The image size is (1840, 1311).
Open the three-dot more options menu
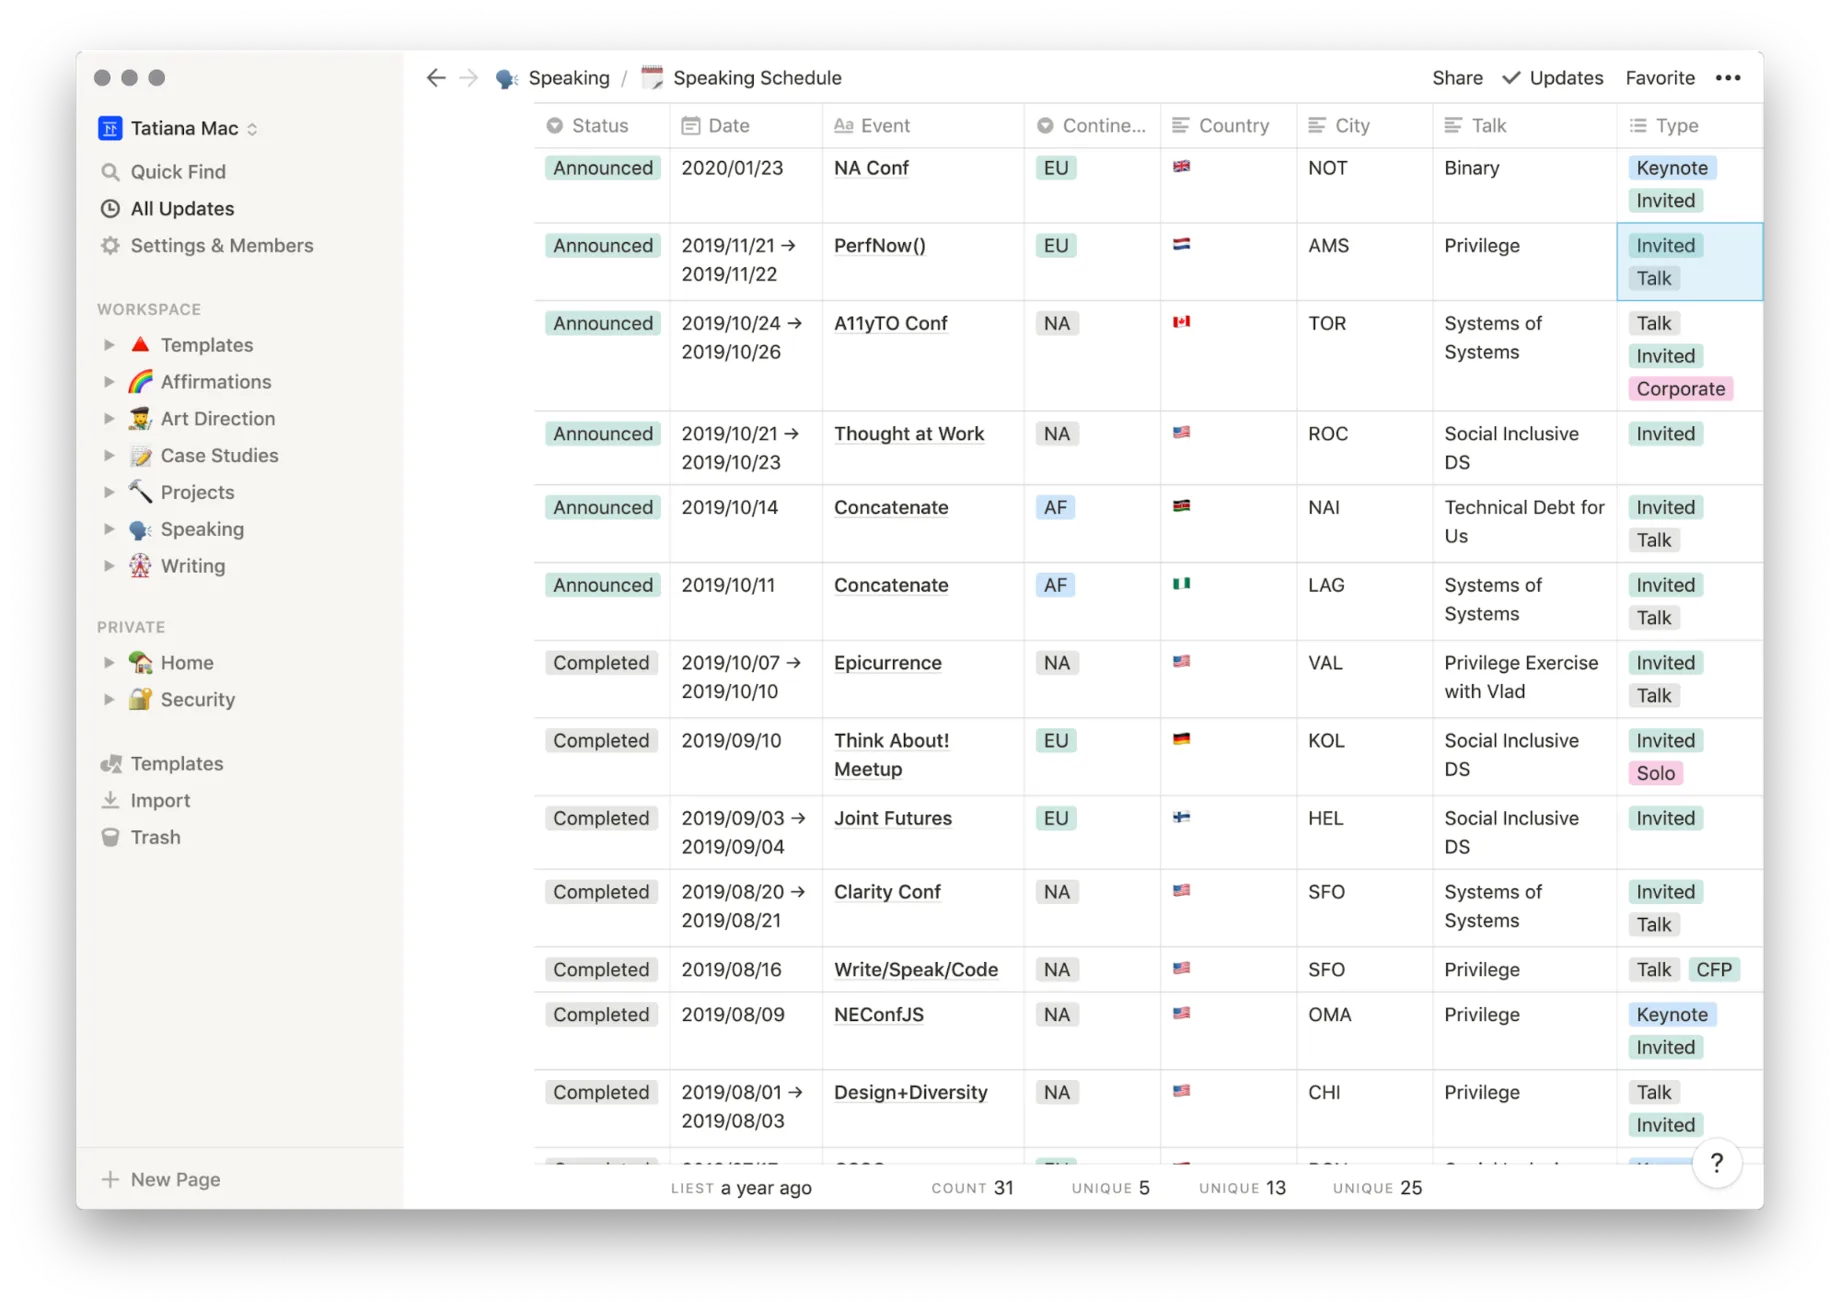point(1727,78)
